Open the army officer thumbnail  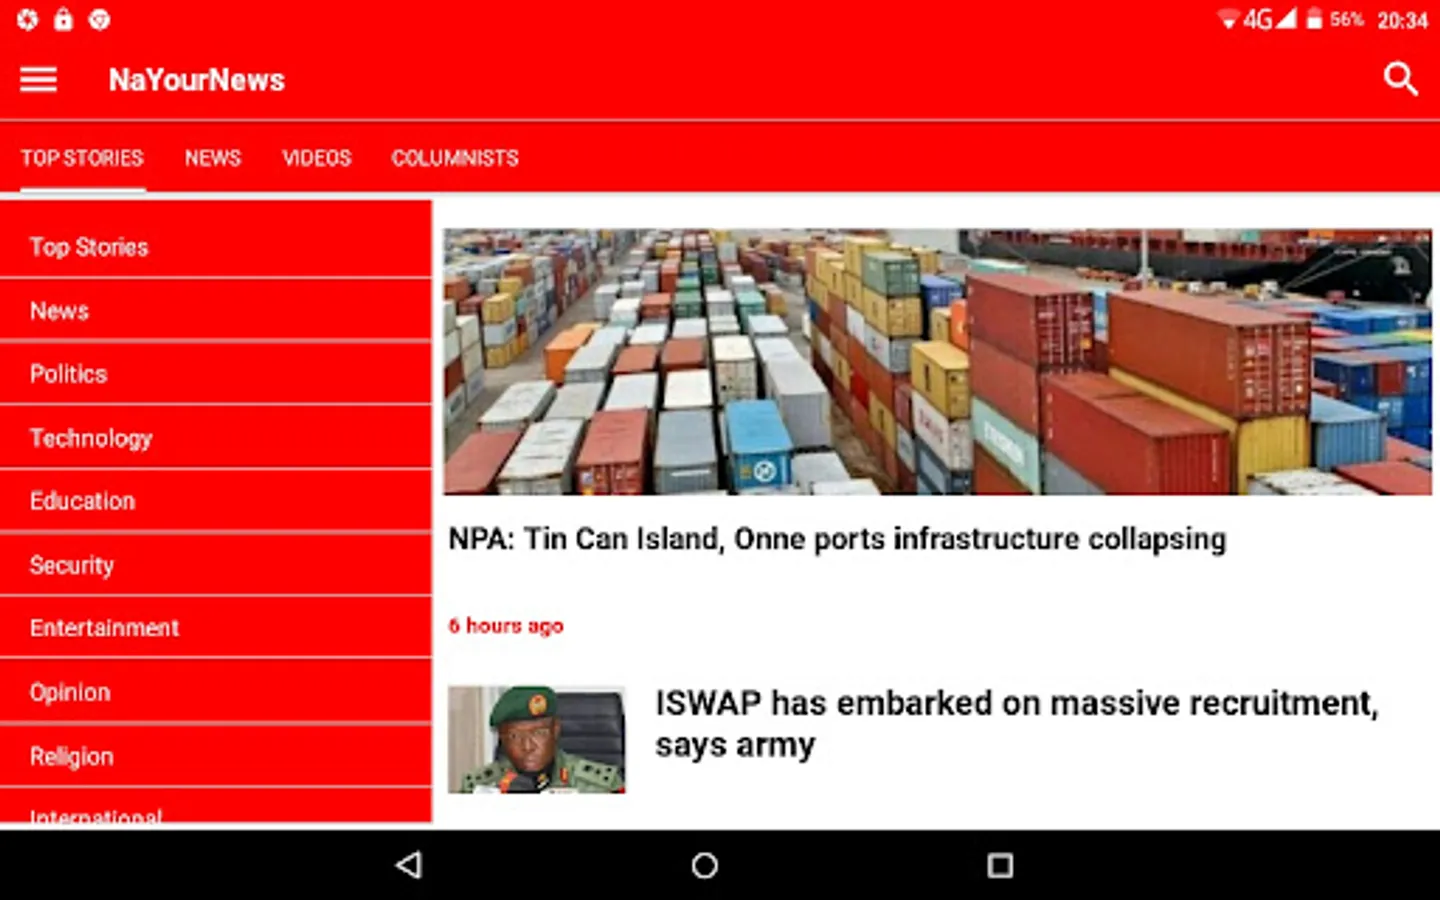(537, 739)
